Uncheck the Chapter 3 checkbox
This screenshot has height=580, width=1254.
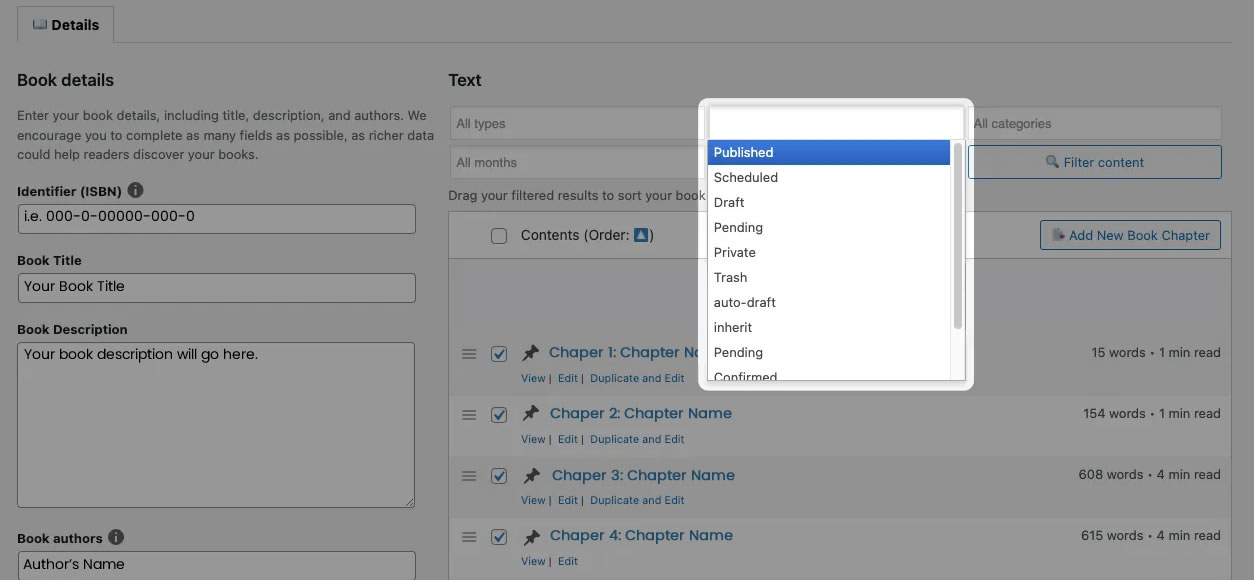(x=499, y=476)
